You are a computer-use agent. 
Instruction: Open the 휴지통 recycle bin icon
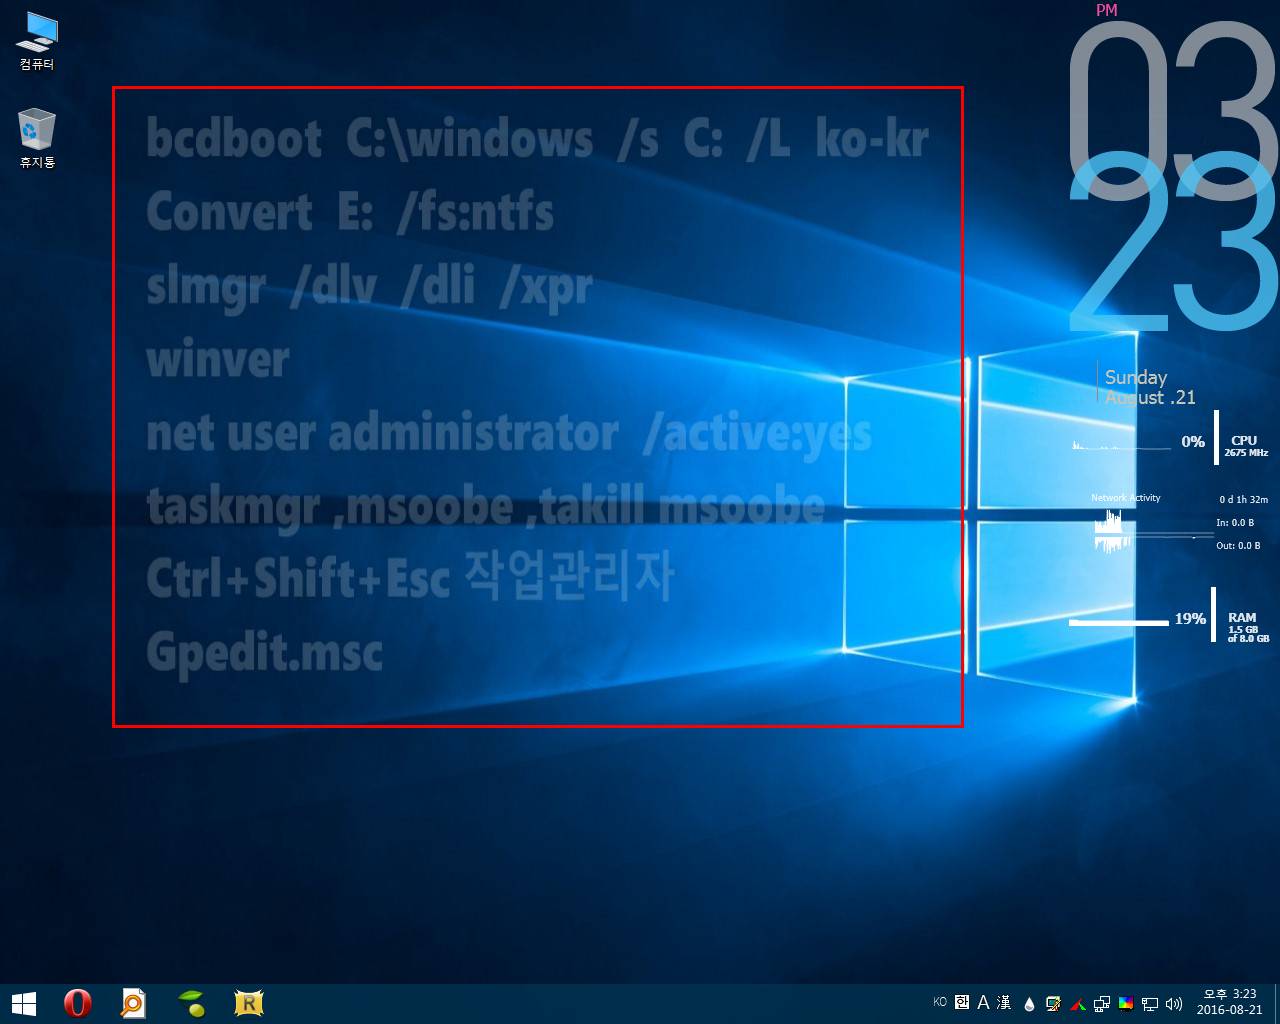(x=37, y=138)
